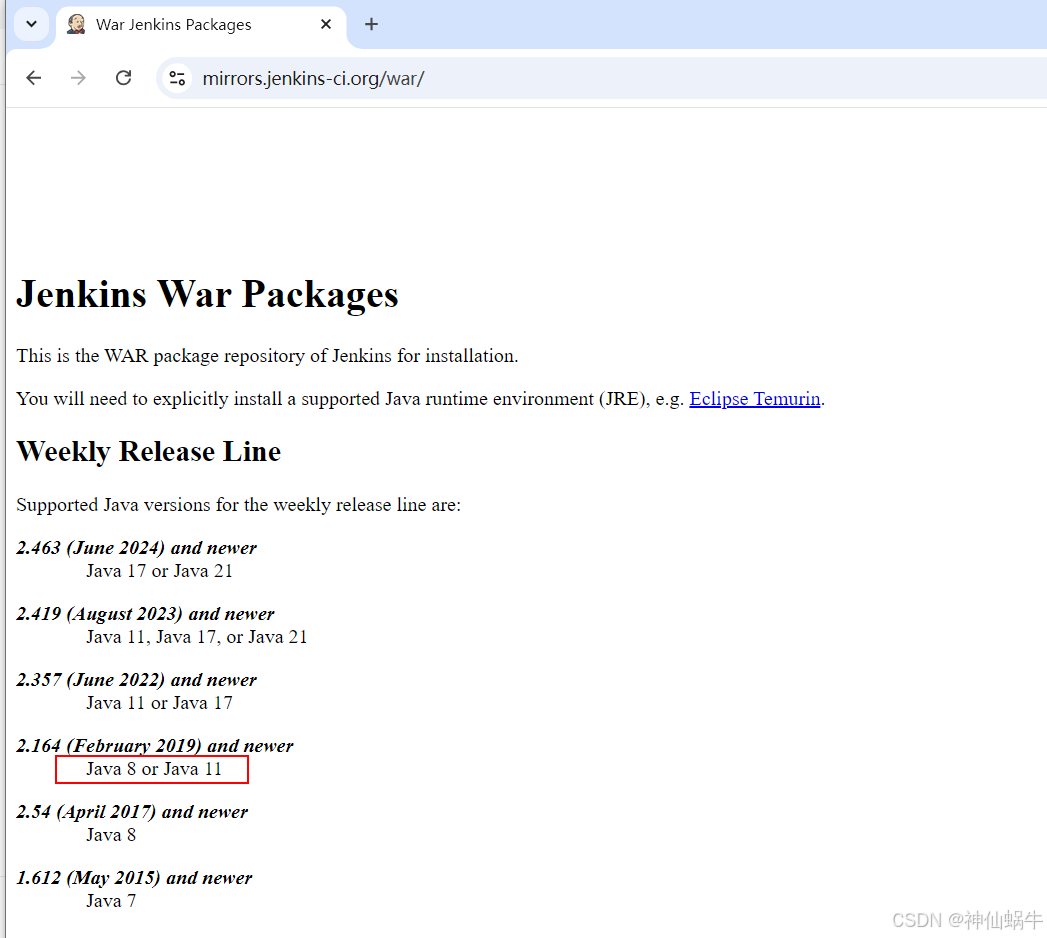Screen dimensions: 1047x938
Task: Click '2.463 (June 2024) and newer'
Action: [x=136, y=547]
